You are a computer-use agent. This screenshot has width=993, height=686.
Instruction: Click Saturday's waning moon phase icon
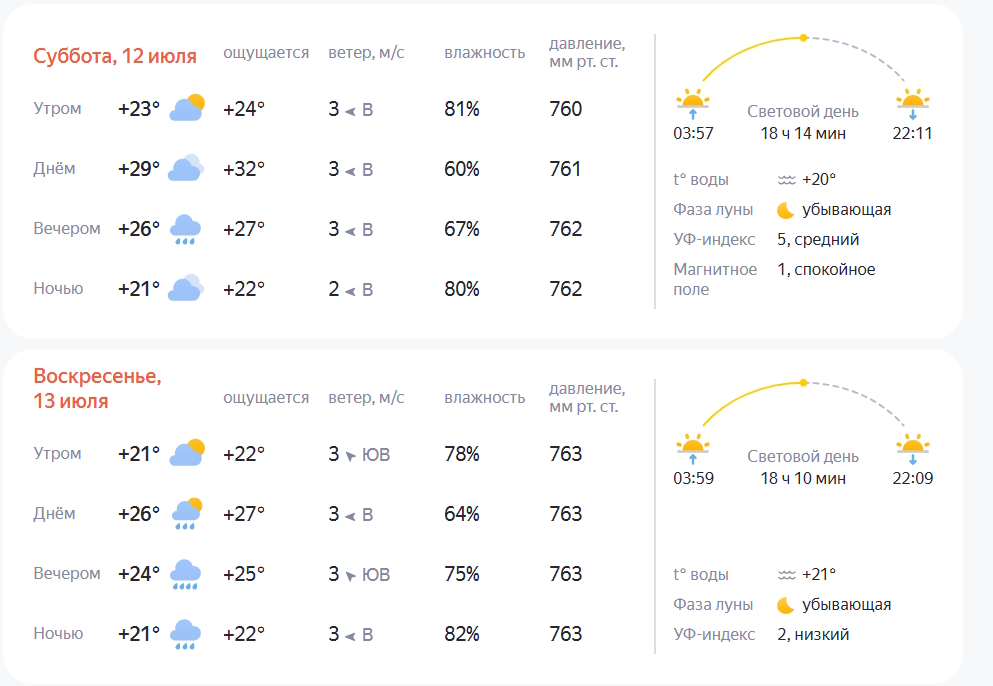tap(785, 210)
